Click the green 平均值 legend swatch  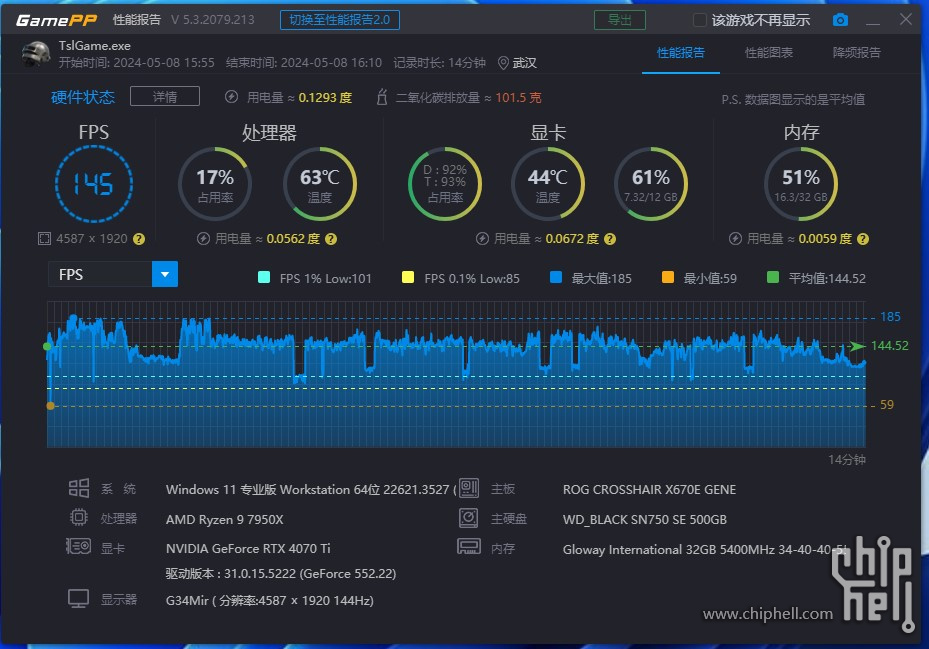773,277
